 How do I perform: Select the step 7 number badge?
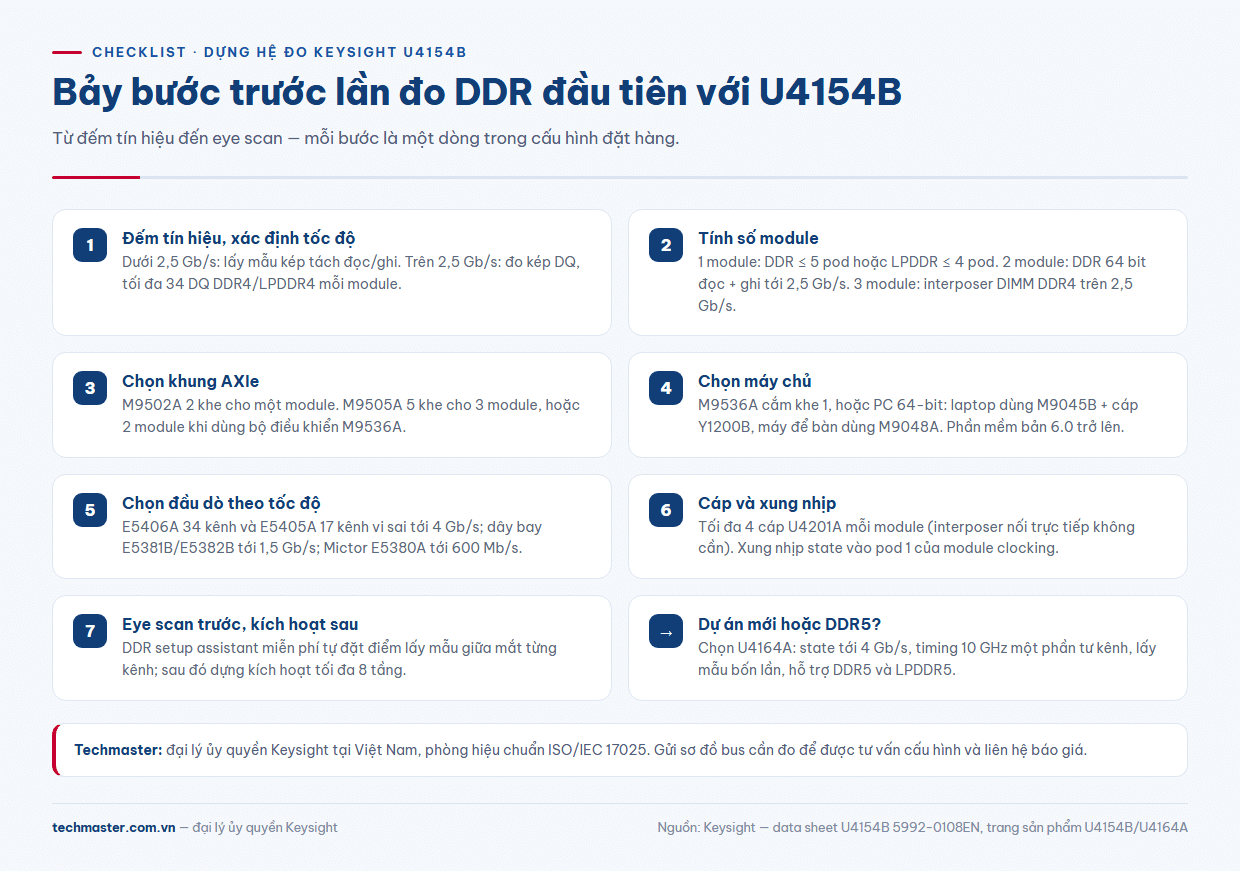click(x=90, y=631)
